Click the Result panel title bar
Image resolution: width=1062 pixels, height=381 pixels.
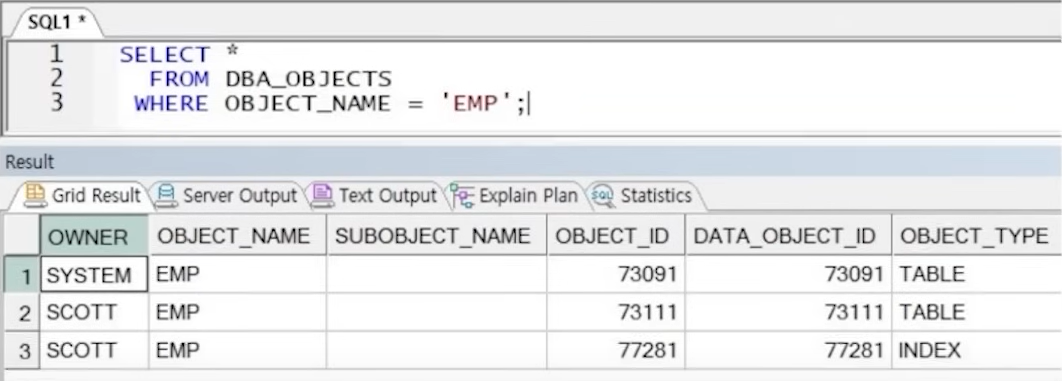(x=531, y=162)
